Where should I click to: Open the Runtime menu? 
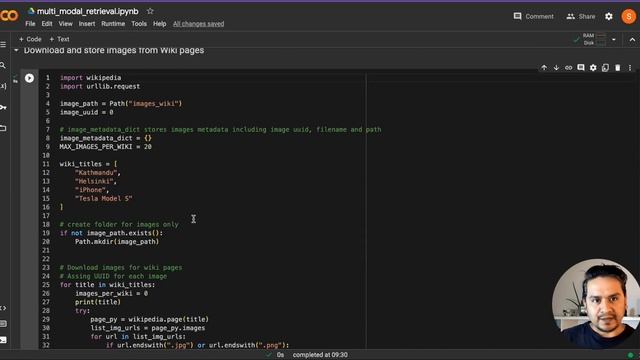[113, 24]
